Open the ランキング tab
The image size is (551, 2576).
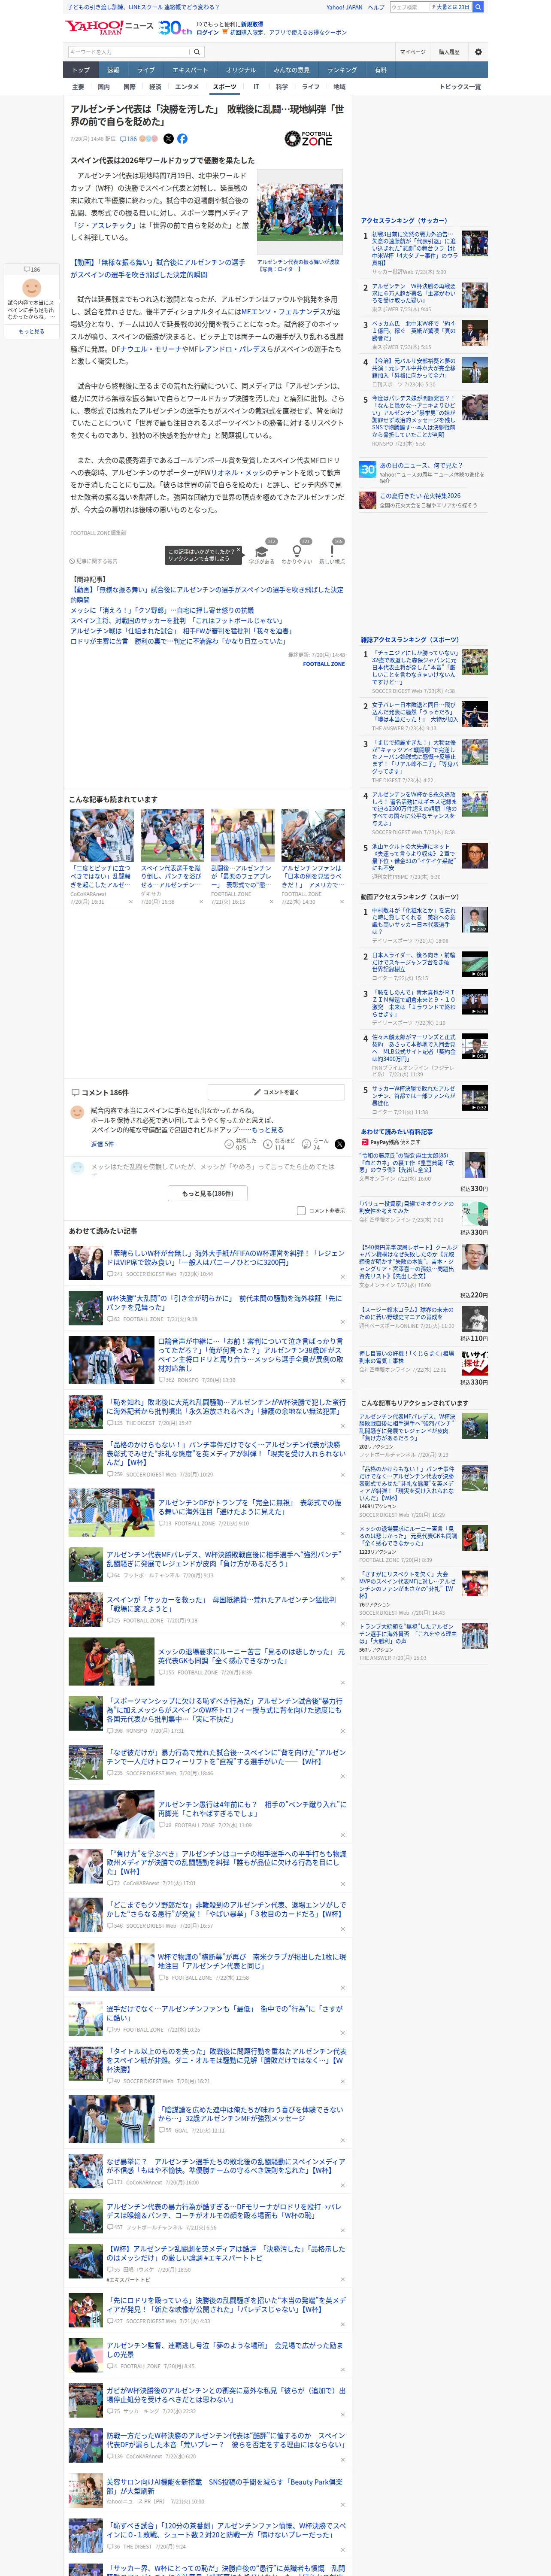(342, 70)
